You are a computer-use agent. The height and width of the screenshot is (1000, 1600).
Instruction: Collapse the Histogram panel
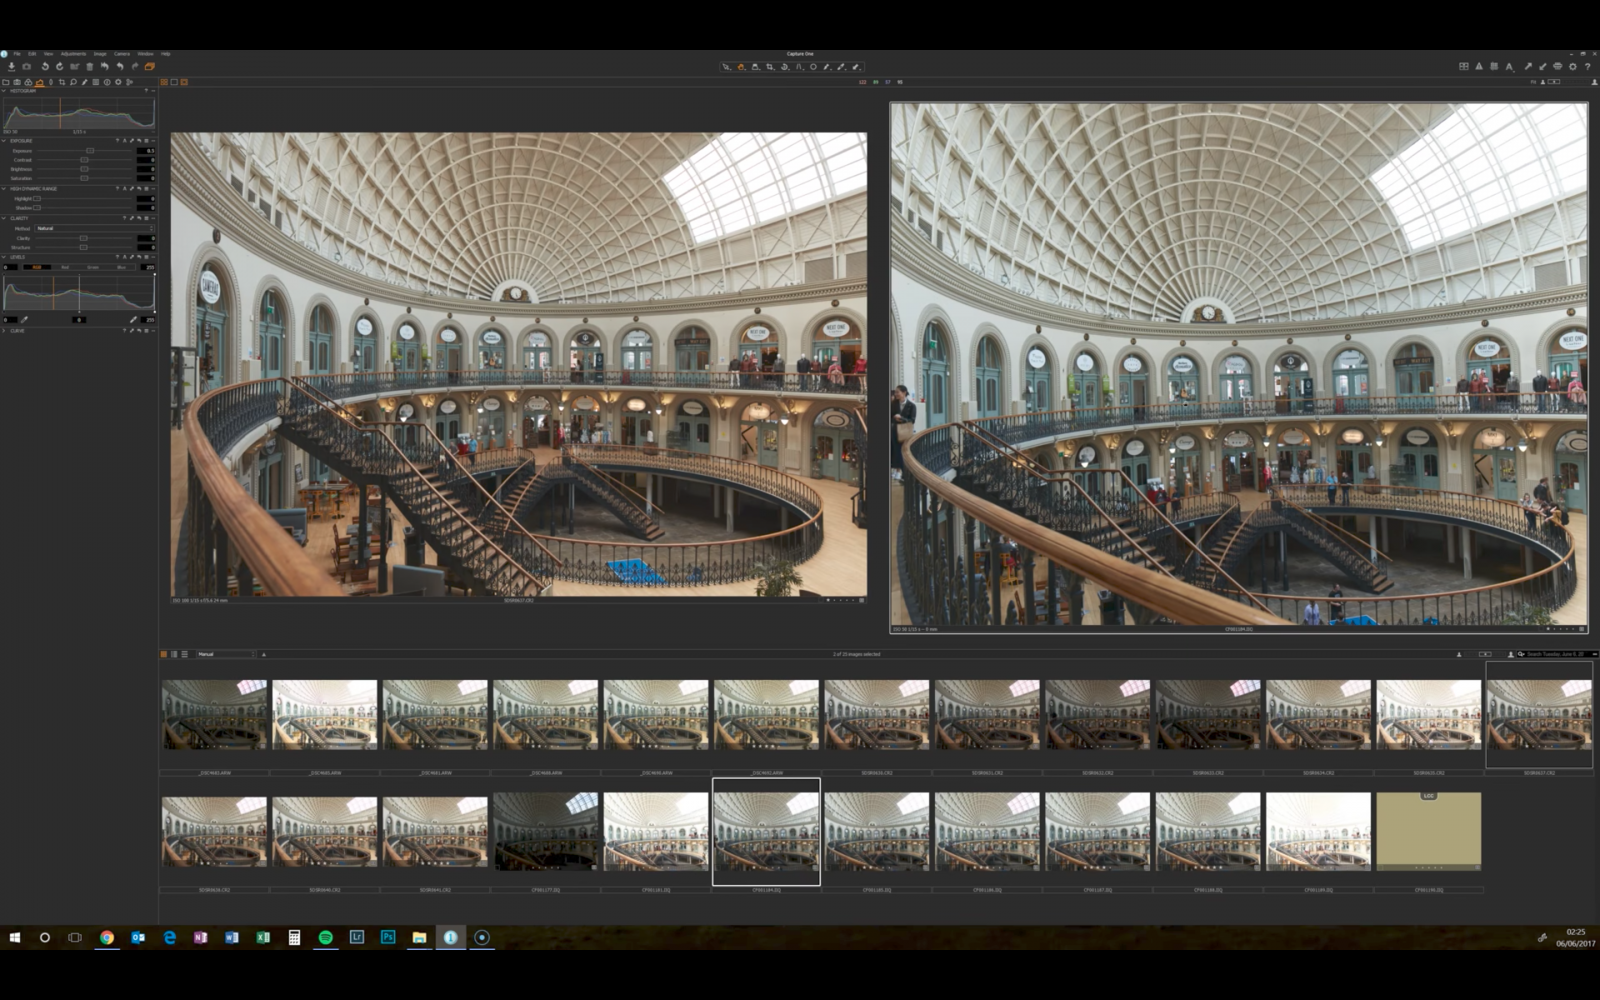pos(5,91)
